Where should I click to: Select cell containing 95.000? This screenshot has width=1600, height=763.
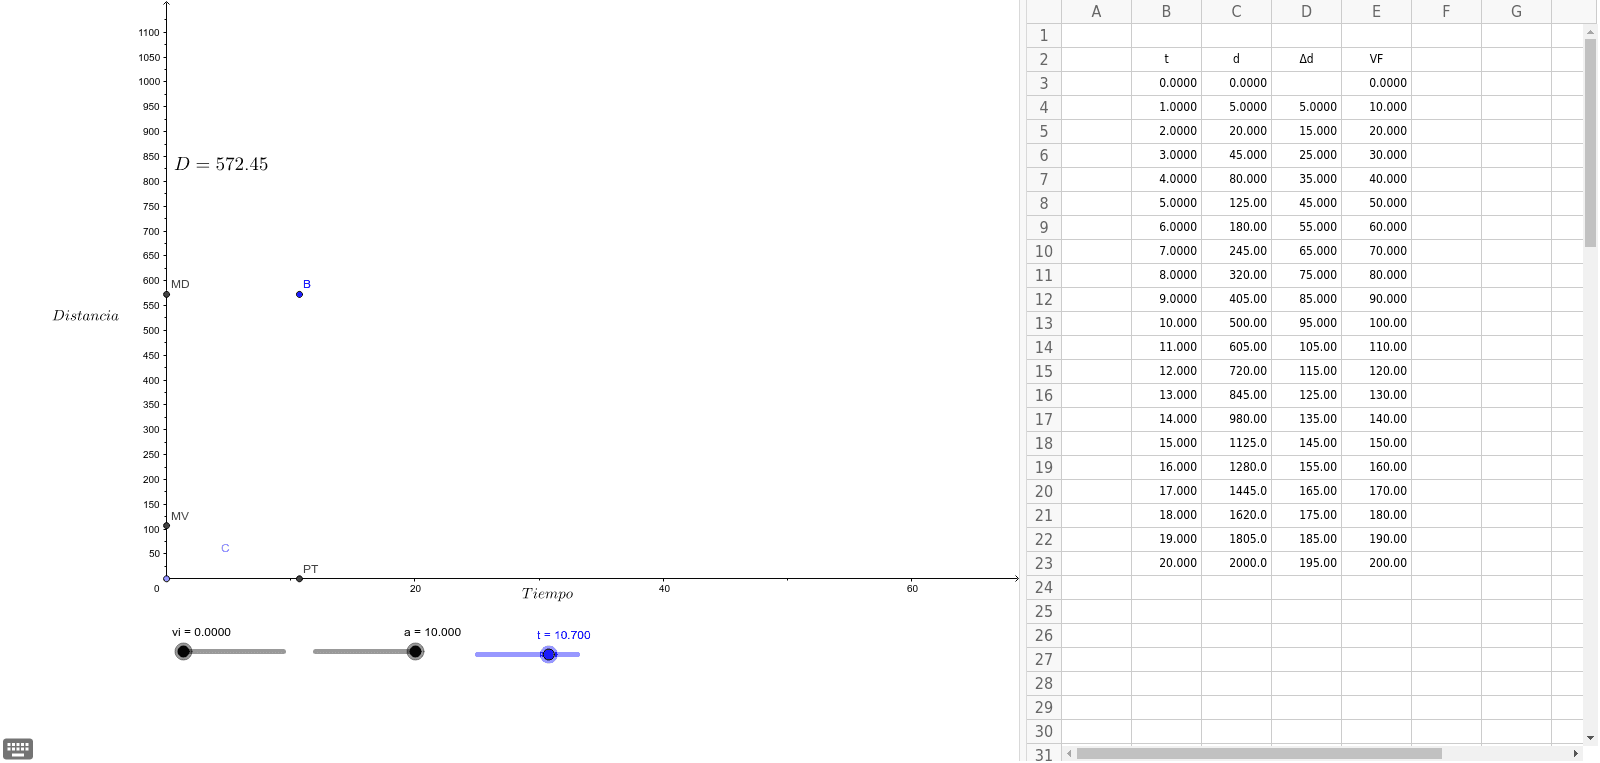click(x=1306, y=323)
